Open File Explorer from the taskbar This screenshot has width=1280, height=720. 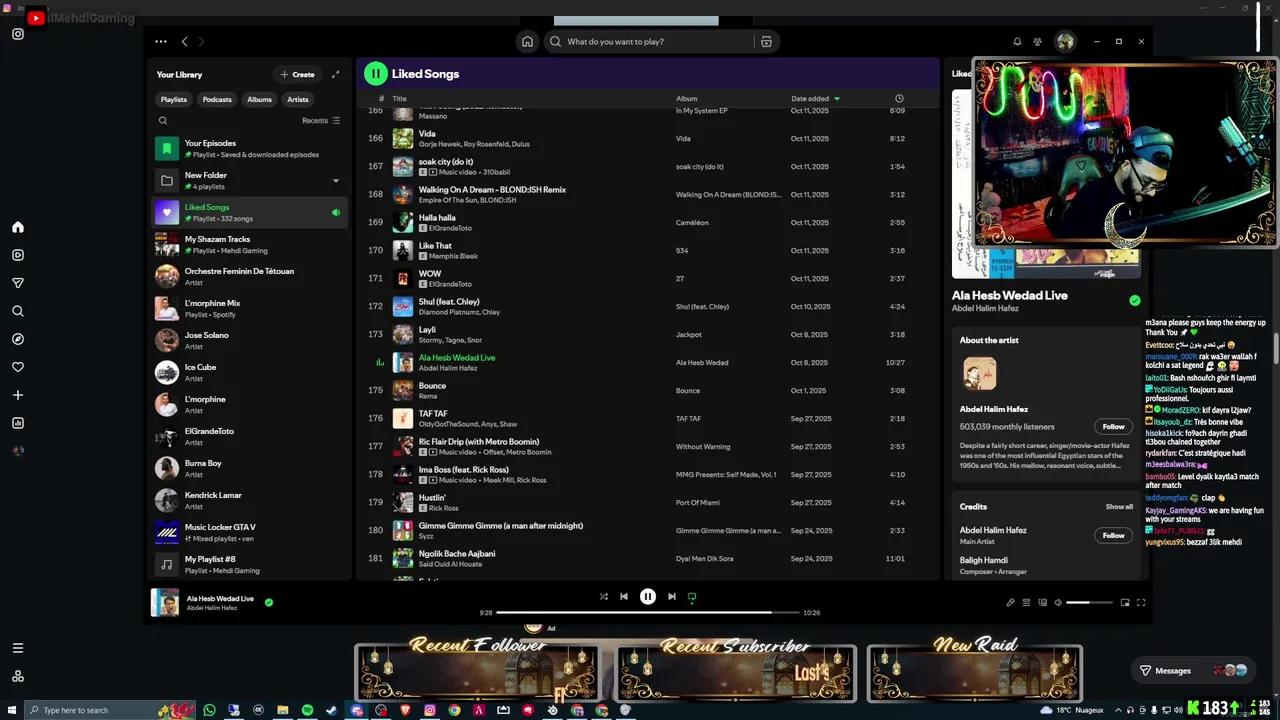[283, 710]
